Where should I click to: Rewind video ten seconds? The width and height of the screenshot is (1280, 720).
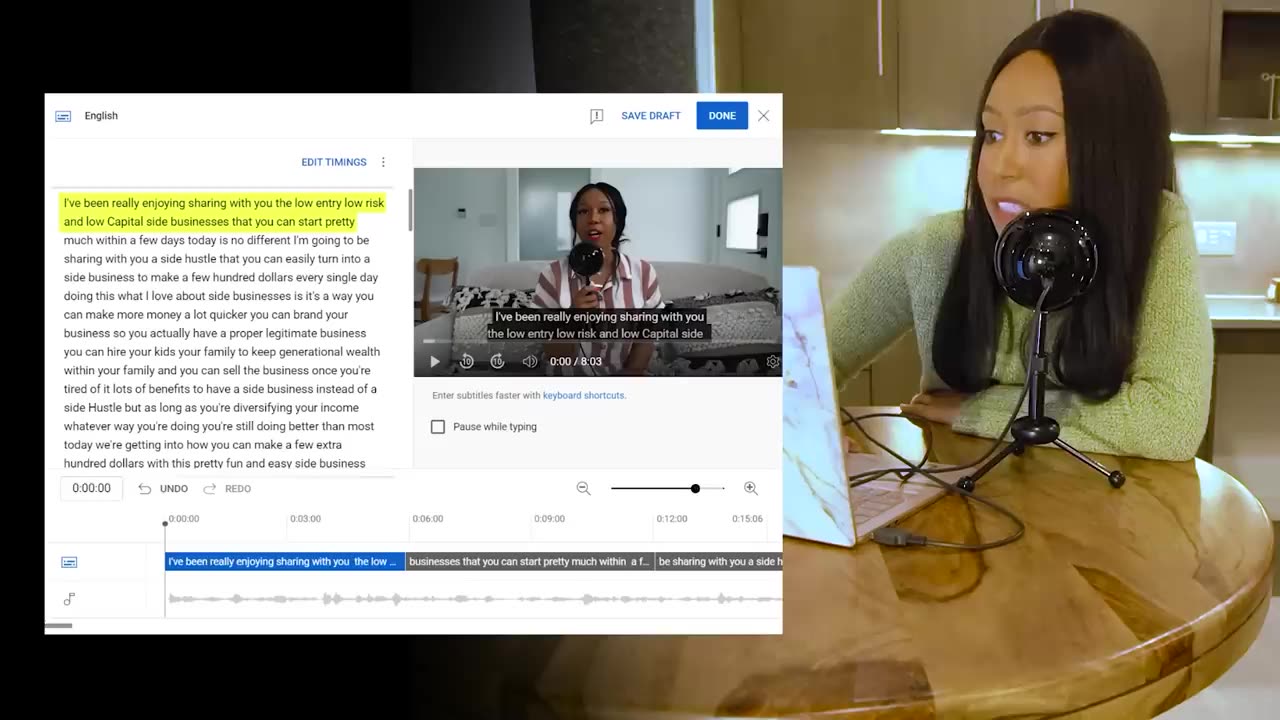(466, 362)
